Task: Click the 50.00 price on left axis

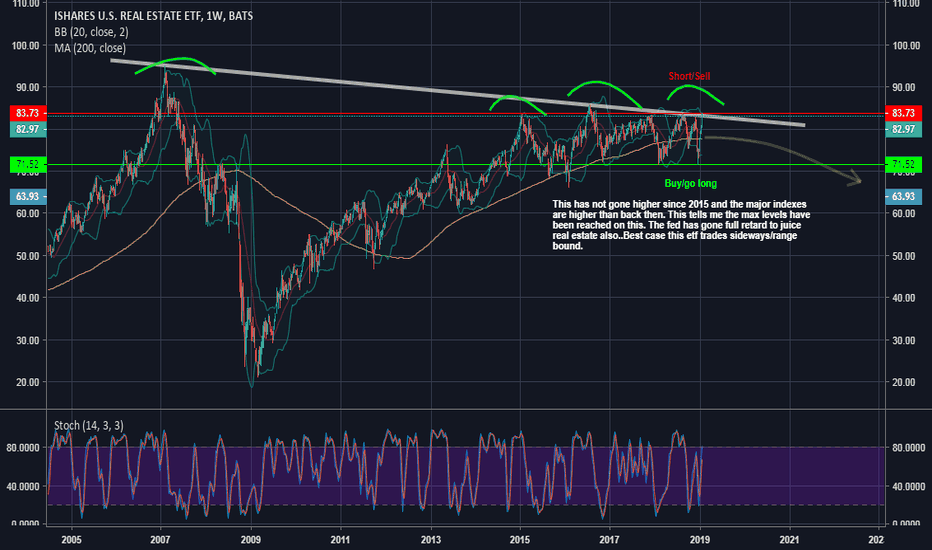Action: pyautogui.click(x=28, y=256)
